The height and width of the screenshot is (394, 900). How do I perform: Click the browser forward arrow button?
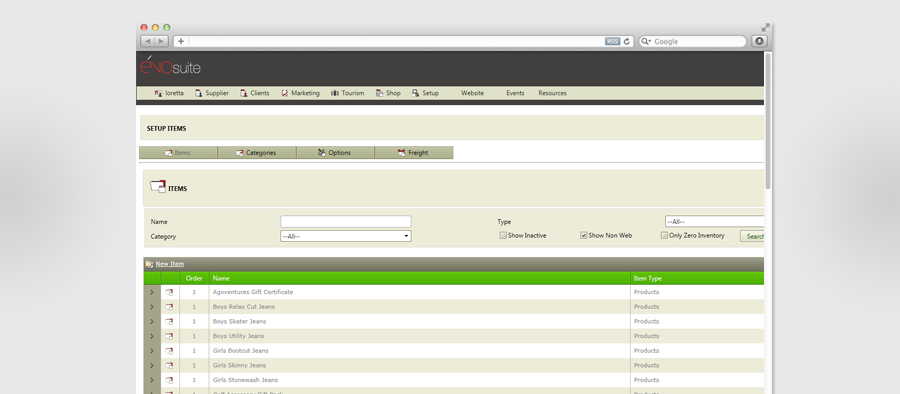click(x=161, y=41)
